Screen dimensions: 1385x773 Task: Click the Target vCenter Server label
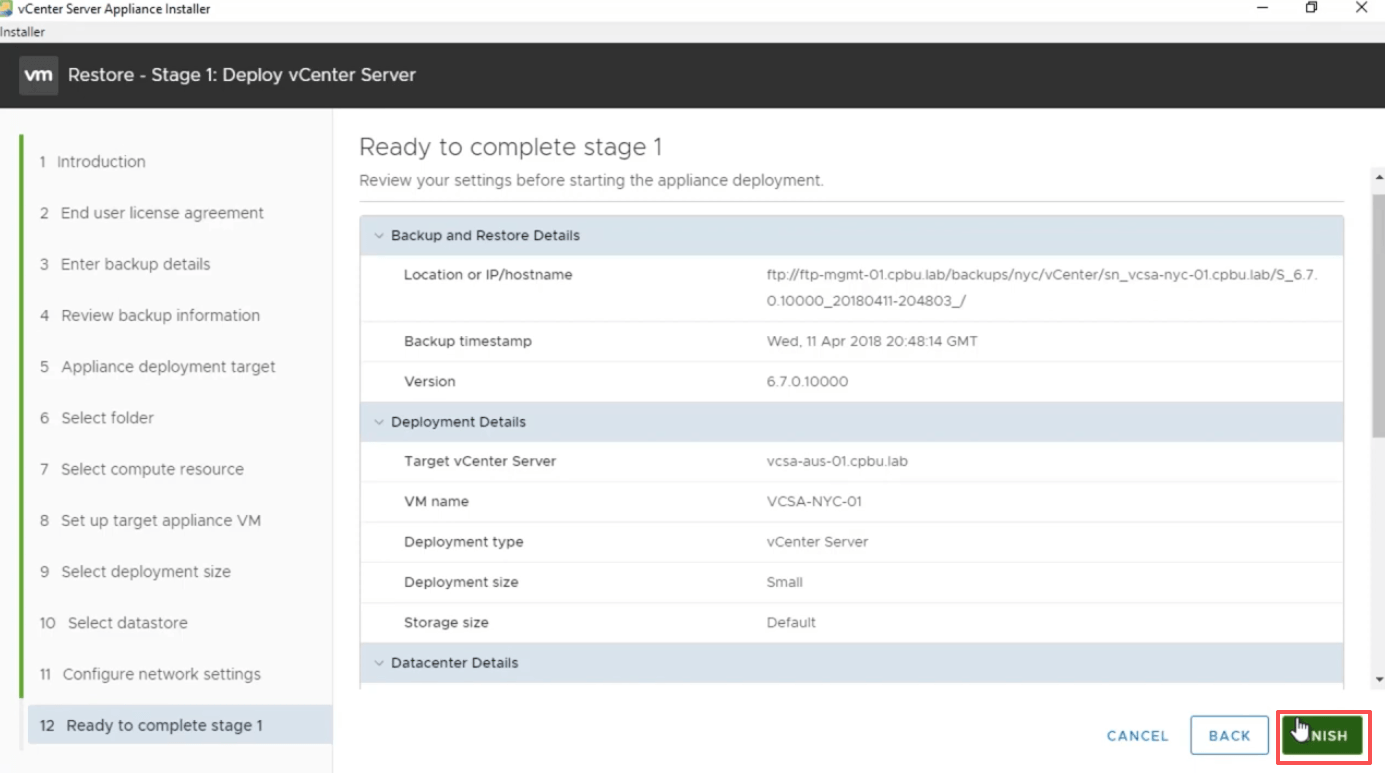(x=480, y=462)
